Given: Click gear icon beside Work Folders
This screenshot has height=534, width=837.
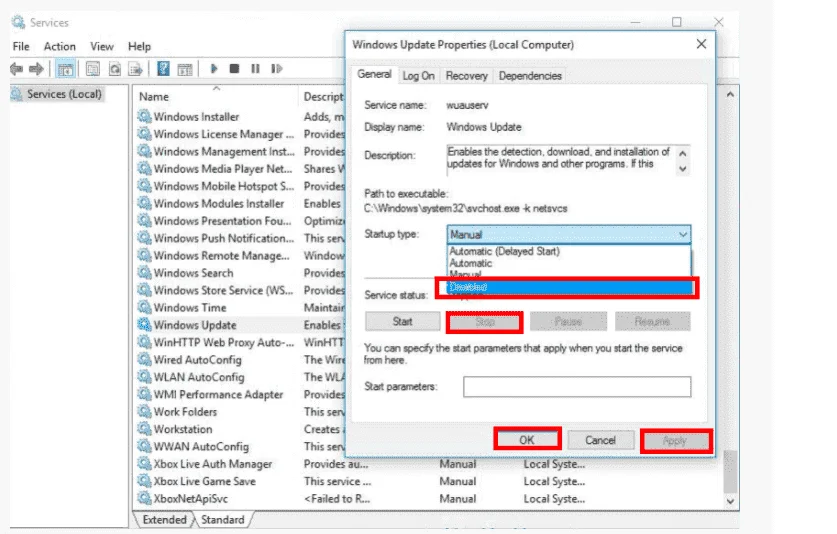Looking at the screenshot, I should click(144, 411).
